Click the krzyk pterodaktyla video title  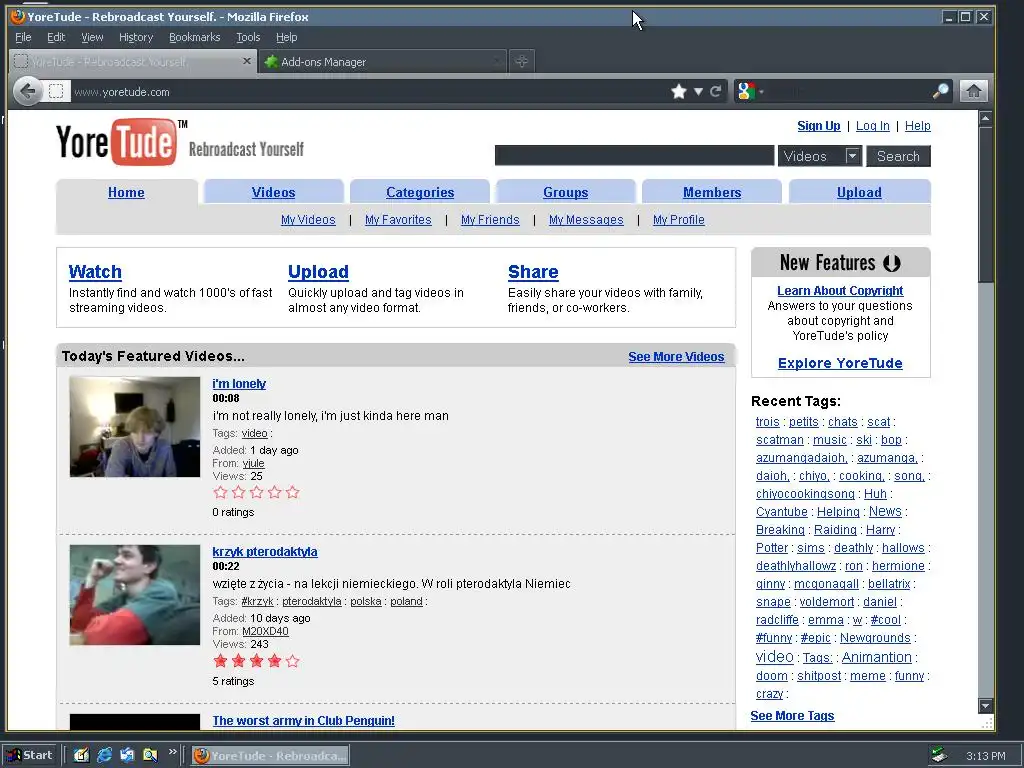265,551
